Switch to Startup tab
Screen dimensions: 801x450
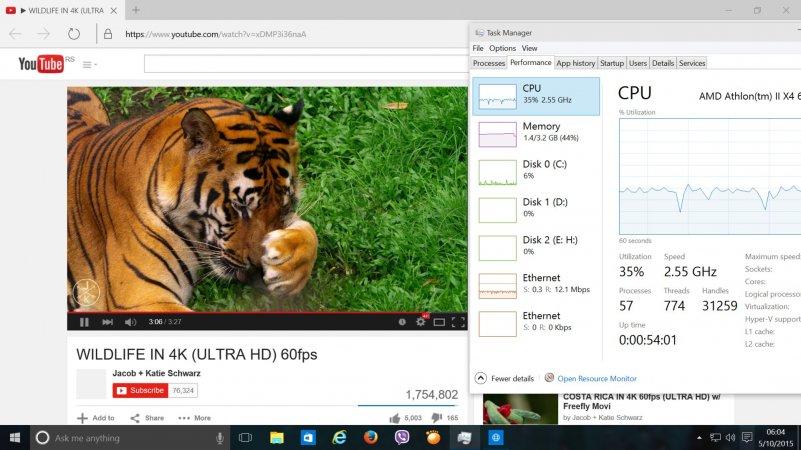[x=611, y=63]
